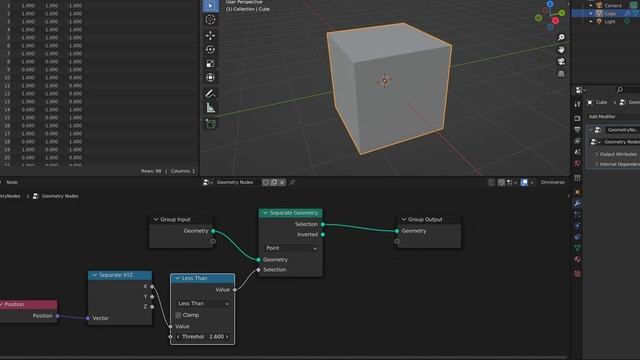The image size is (640, 360).
Task: Unlink the Geometry Nodes node group
Action: click(x=282, y=182)
